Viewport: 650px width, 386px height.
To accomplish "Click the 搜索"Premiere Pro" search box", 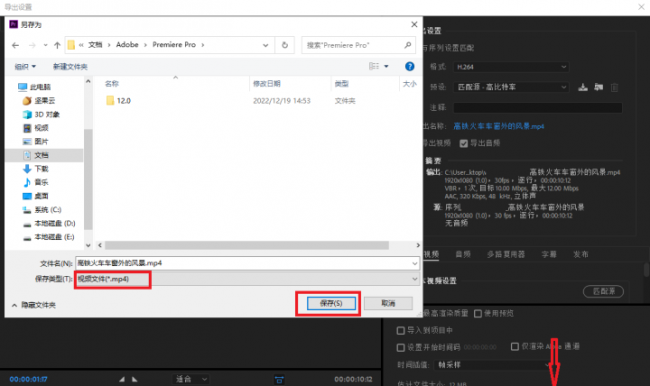I will [359, 45].
